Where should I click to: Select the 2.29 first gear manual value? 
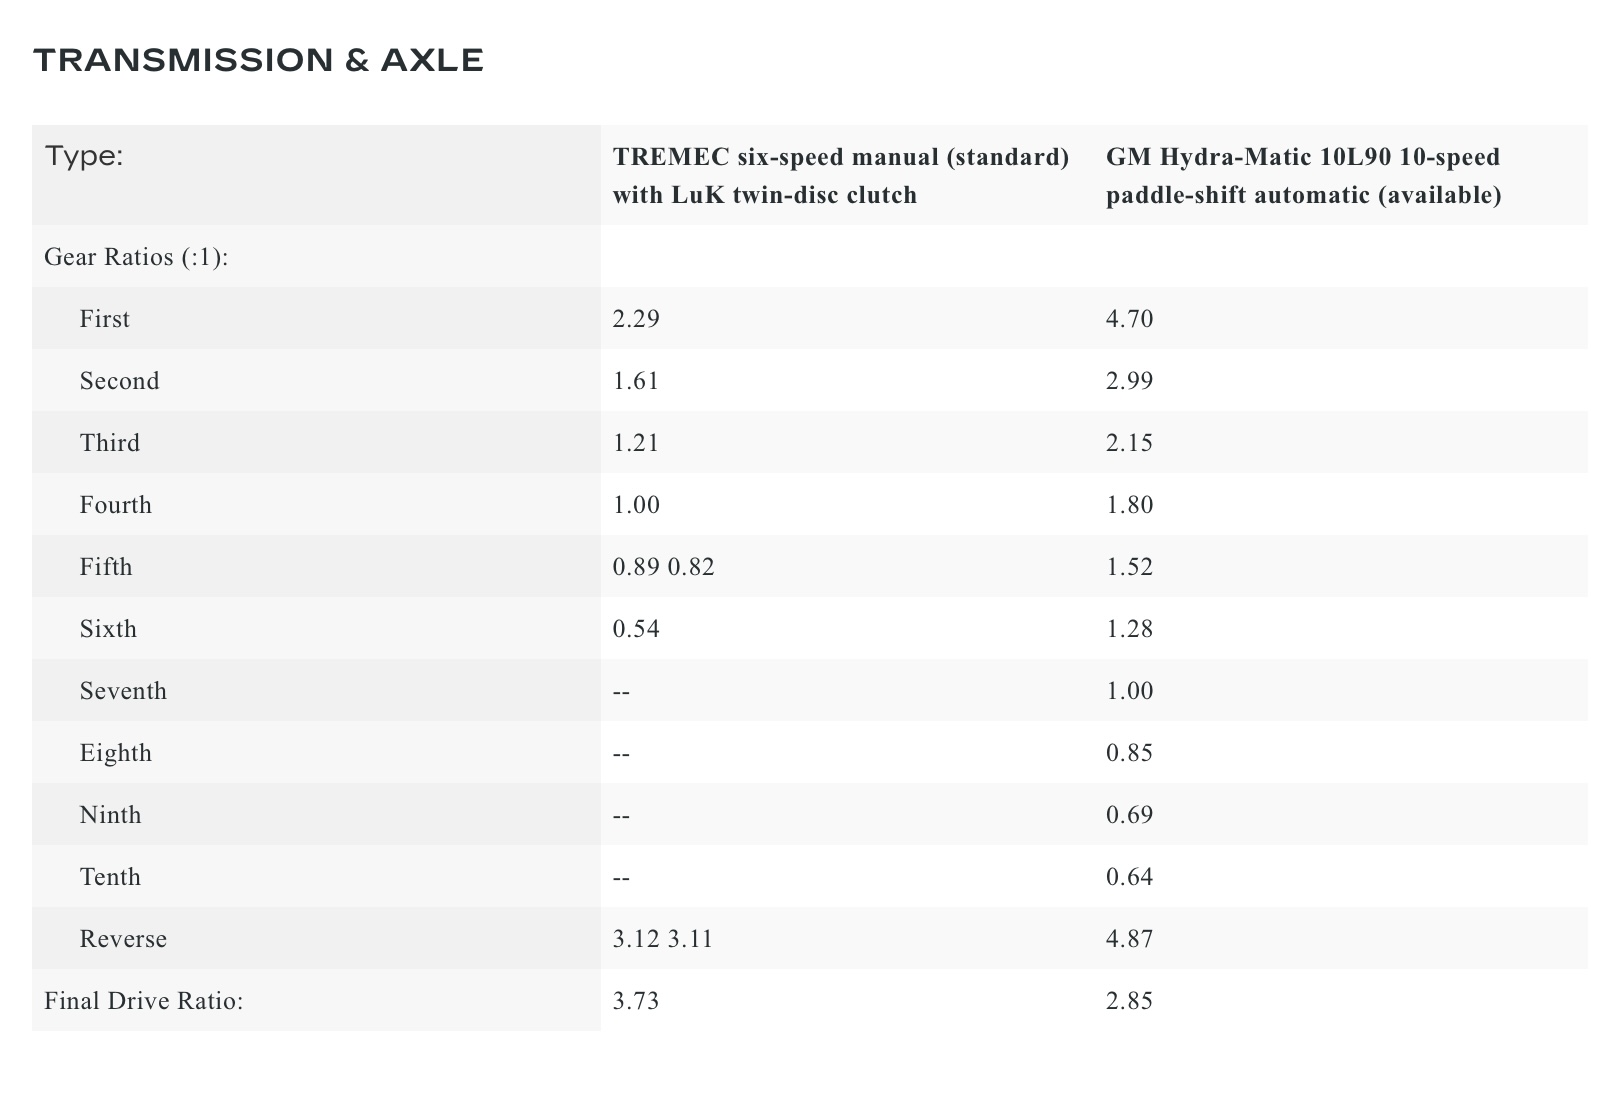point(636,319)
